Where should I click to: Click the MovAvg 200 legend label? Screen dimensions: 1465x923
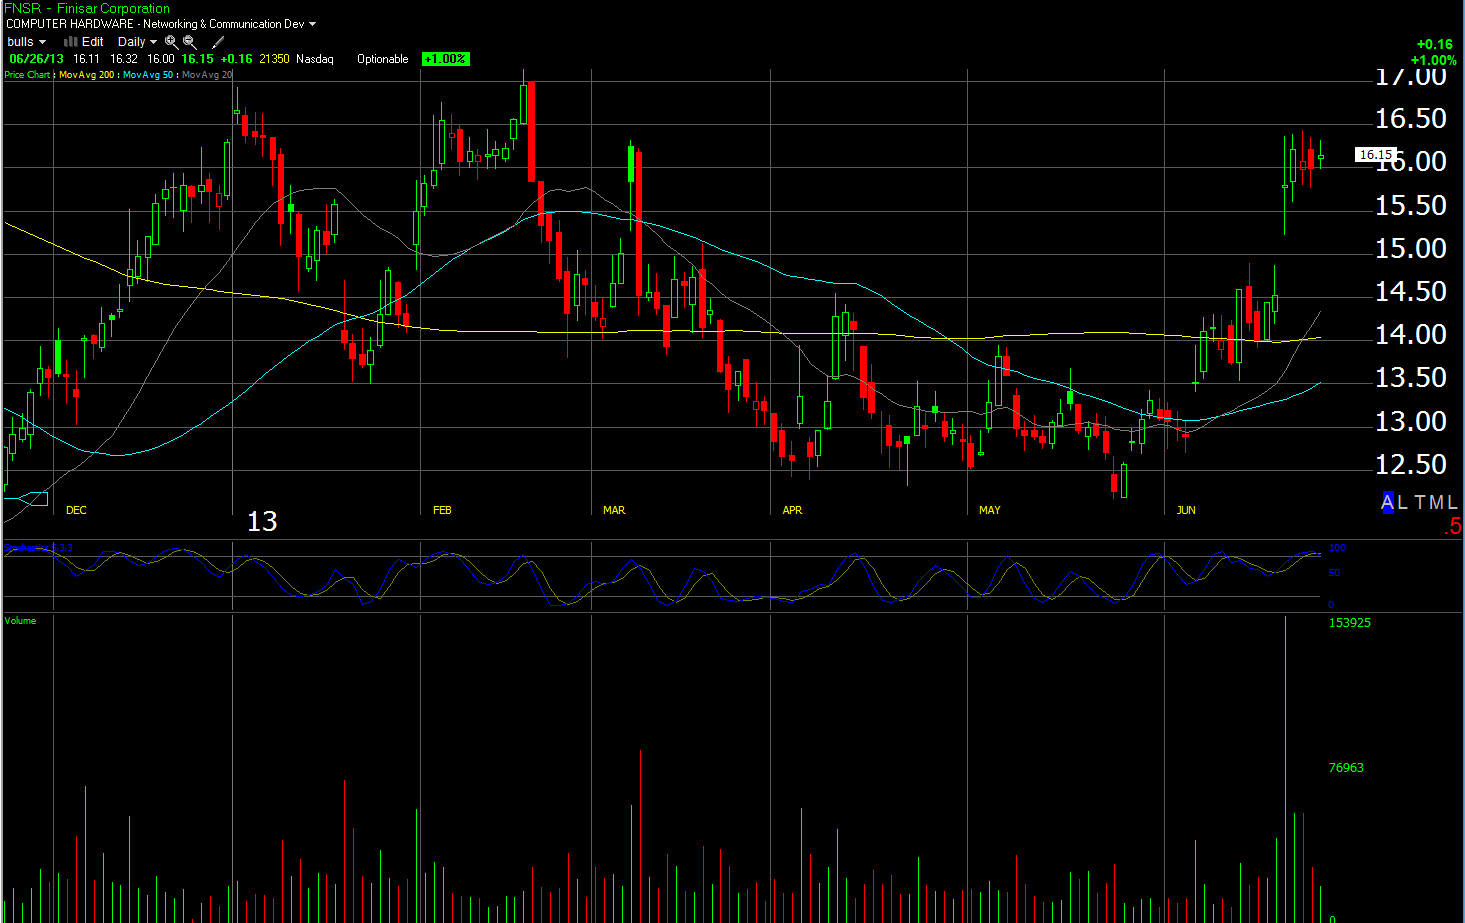point(87,75)
